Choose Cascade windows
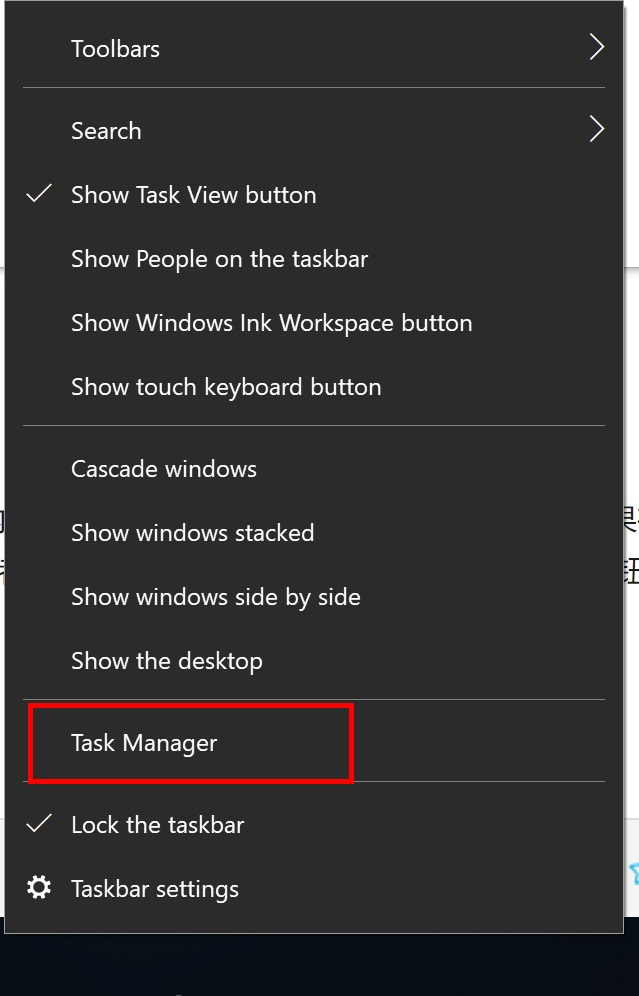This screenshot has height=996, width=639. pos(164,469)
